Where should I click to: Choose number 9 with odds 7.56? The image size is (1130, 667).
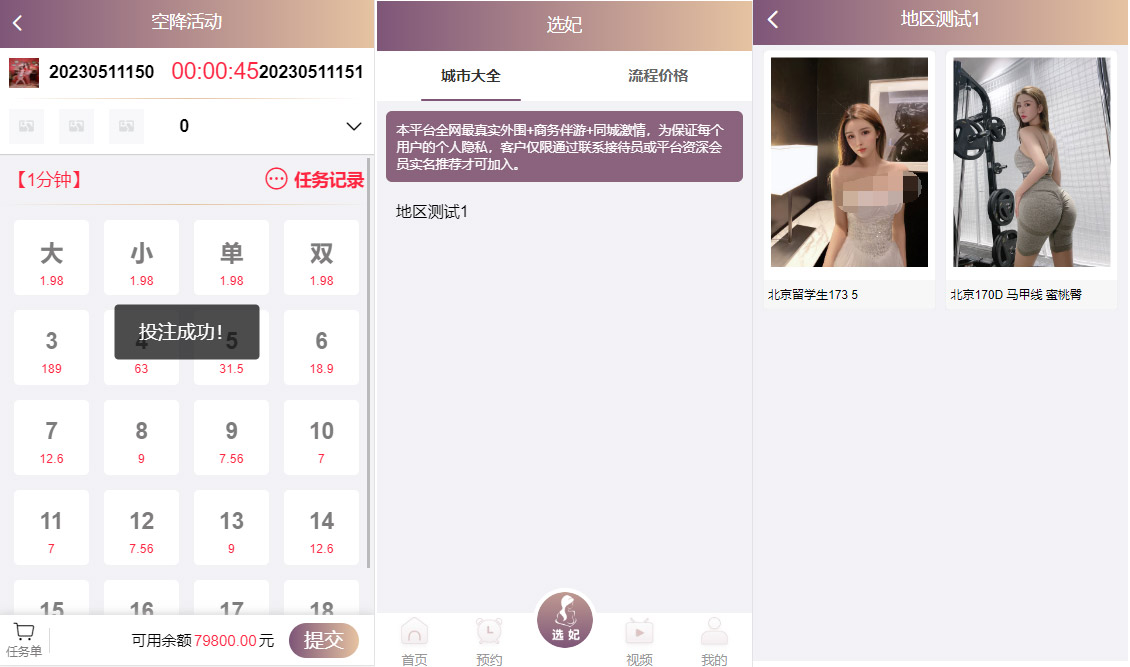[x=231, y=438]
